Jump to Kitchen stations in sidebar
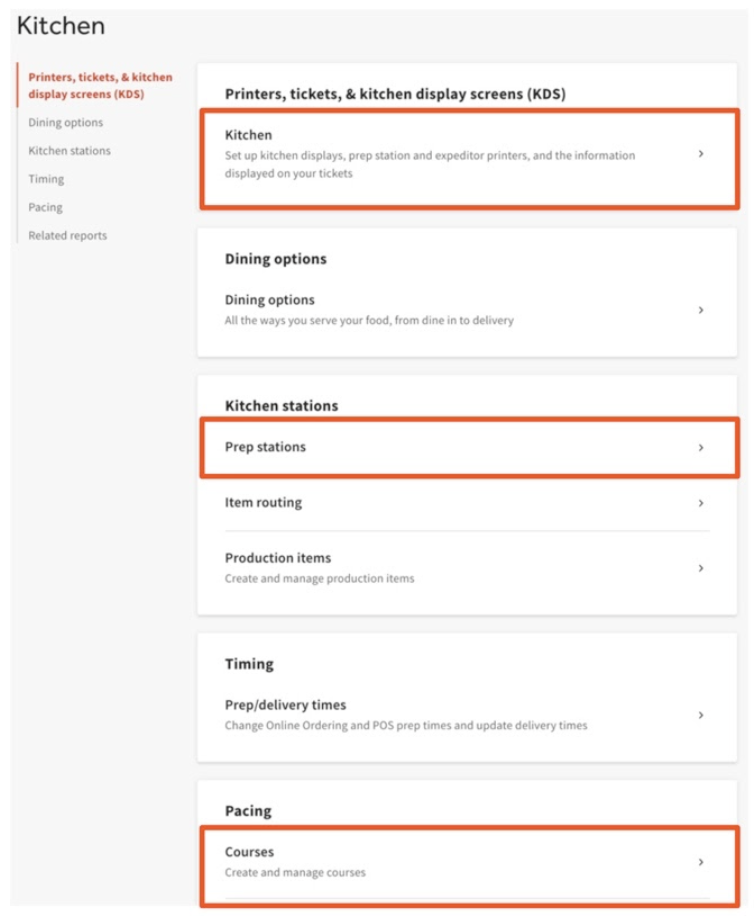Screen dimensions: 756x922 70,151
